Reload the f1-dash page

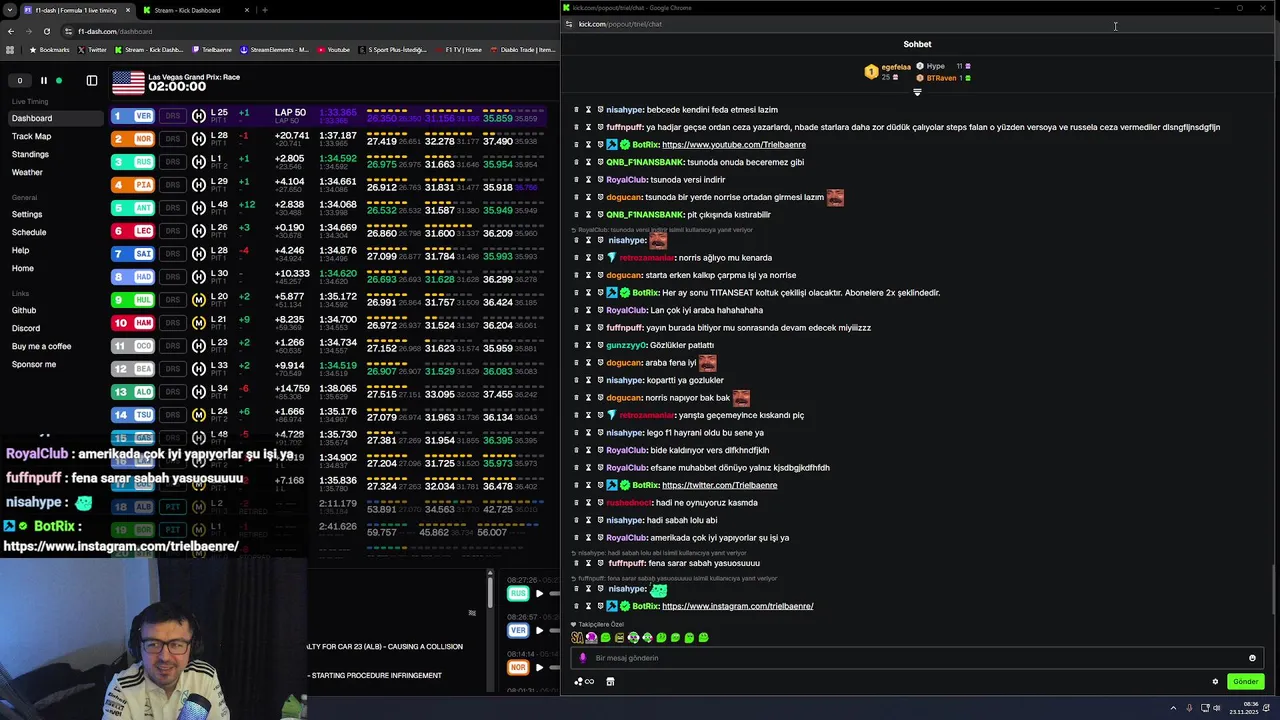pos(46,31)
